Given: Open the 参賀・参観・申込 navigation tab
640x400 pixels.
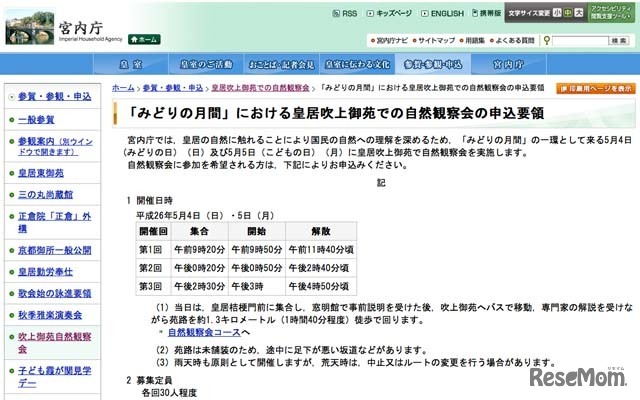Looking at the screenshot, I should click(433, 64).
